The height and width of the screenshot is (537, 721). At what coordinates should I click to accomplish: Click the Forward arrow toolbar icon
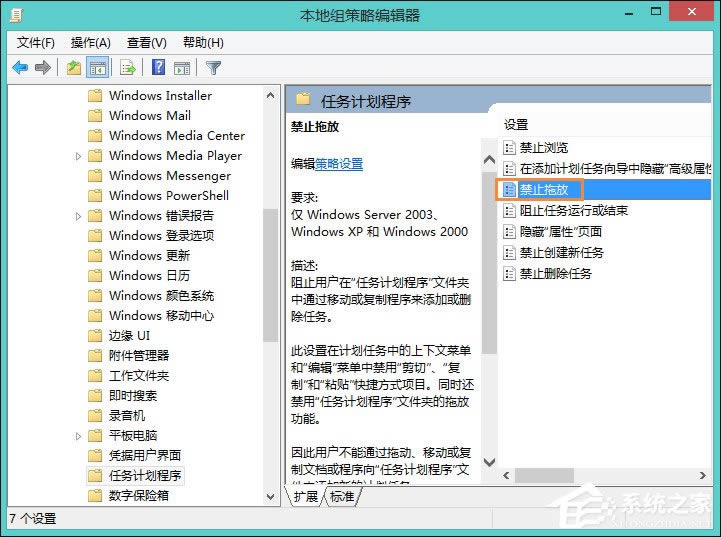point(43,68)
